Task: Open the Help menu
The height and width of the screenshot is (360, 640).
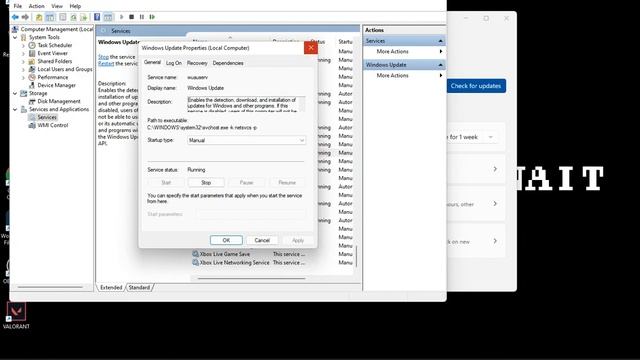Action: click(x=75, y=6)
